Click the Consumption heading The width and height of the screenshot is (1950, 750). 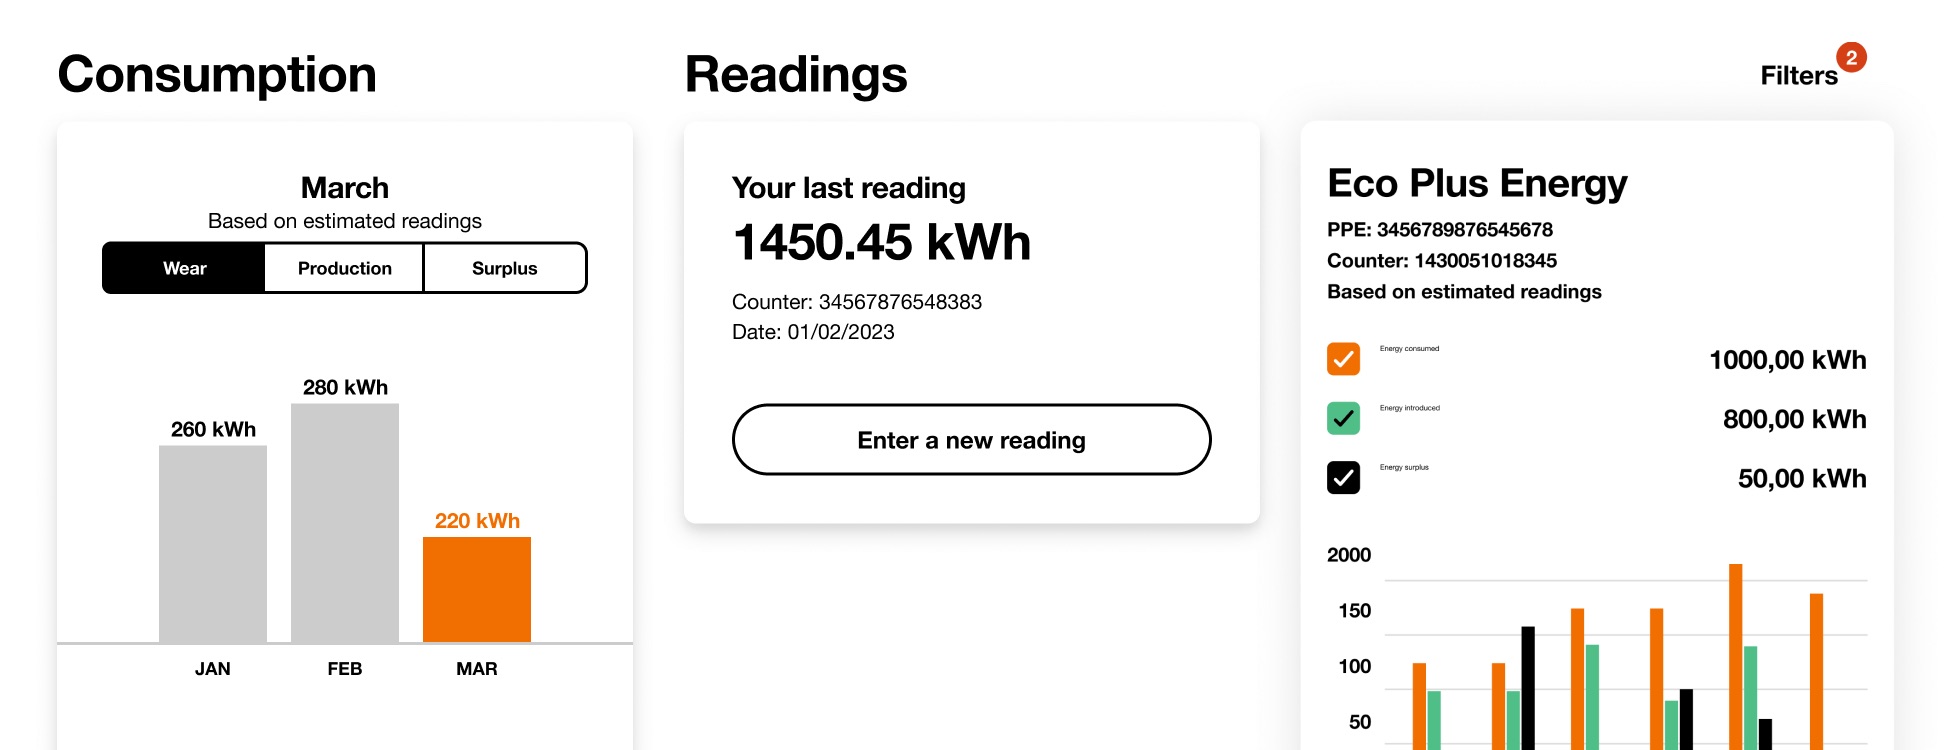(216, 73)
